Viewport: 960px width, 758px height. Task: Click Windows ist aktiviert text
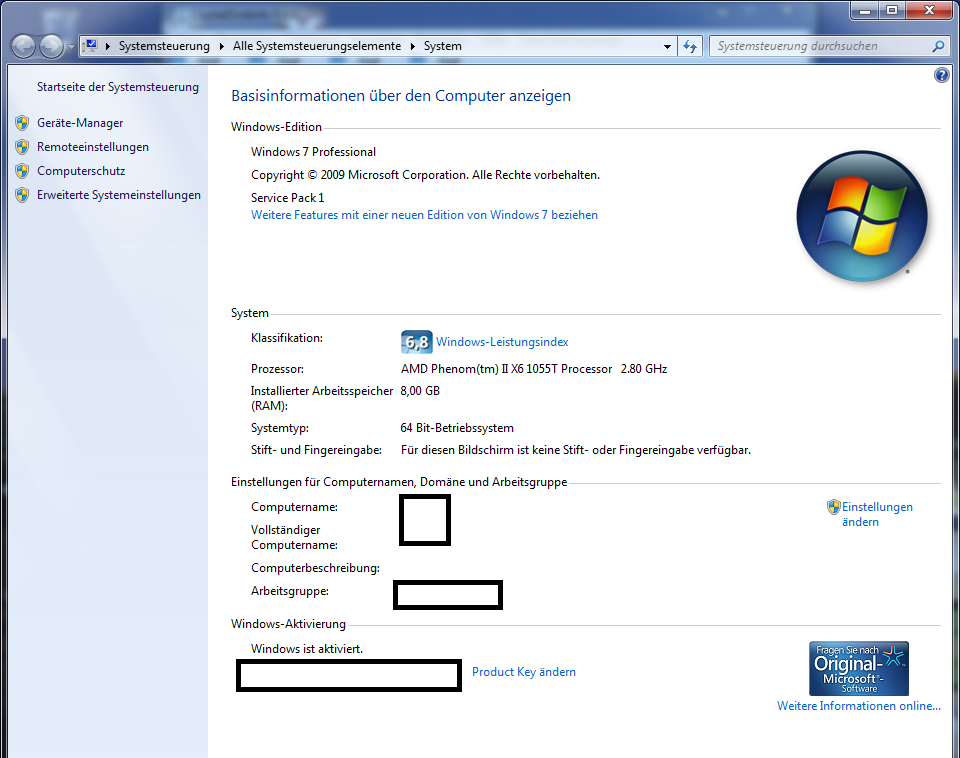click(x=307, y=649)
